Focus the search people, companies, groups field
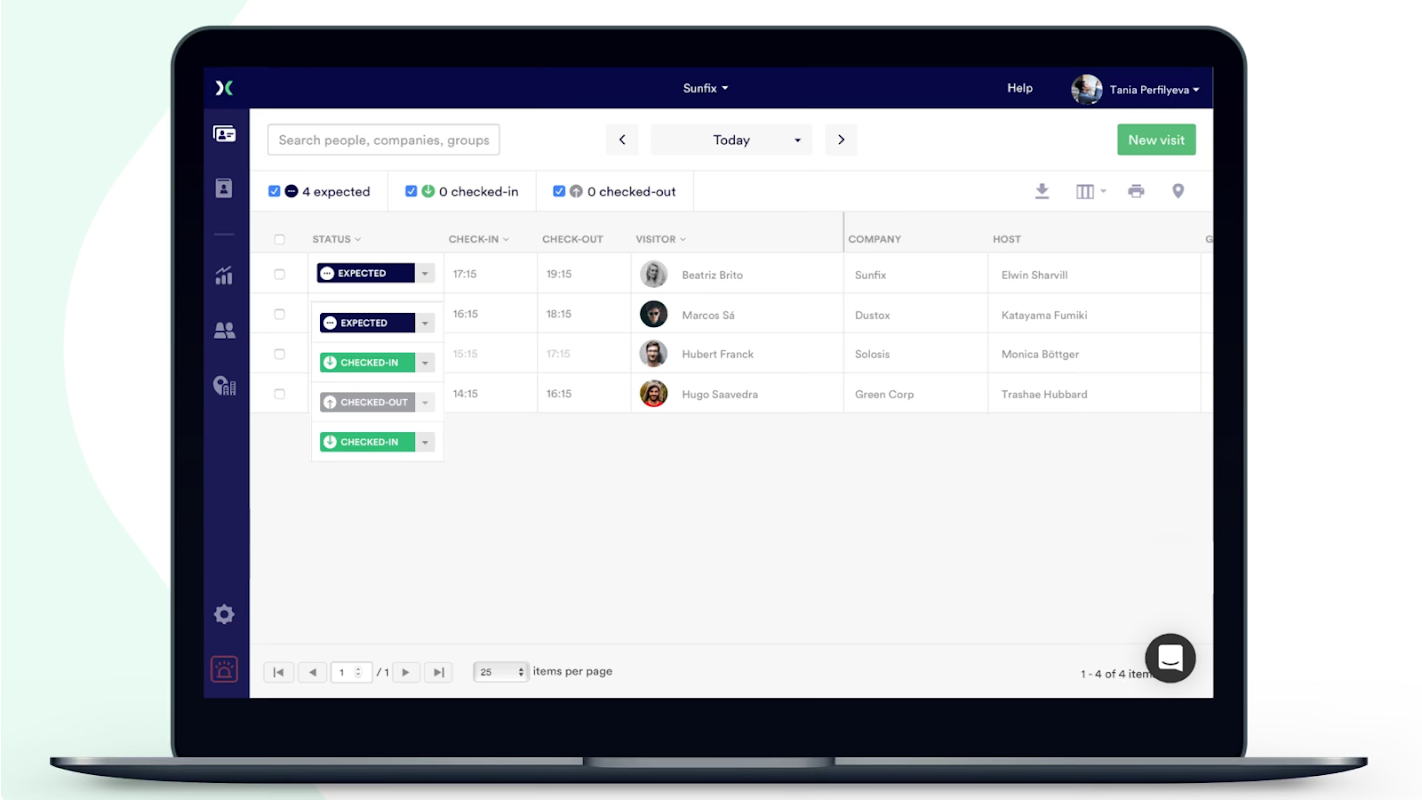1422x800 pixels. coord(383,140)
